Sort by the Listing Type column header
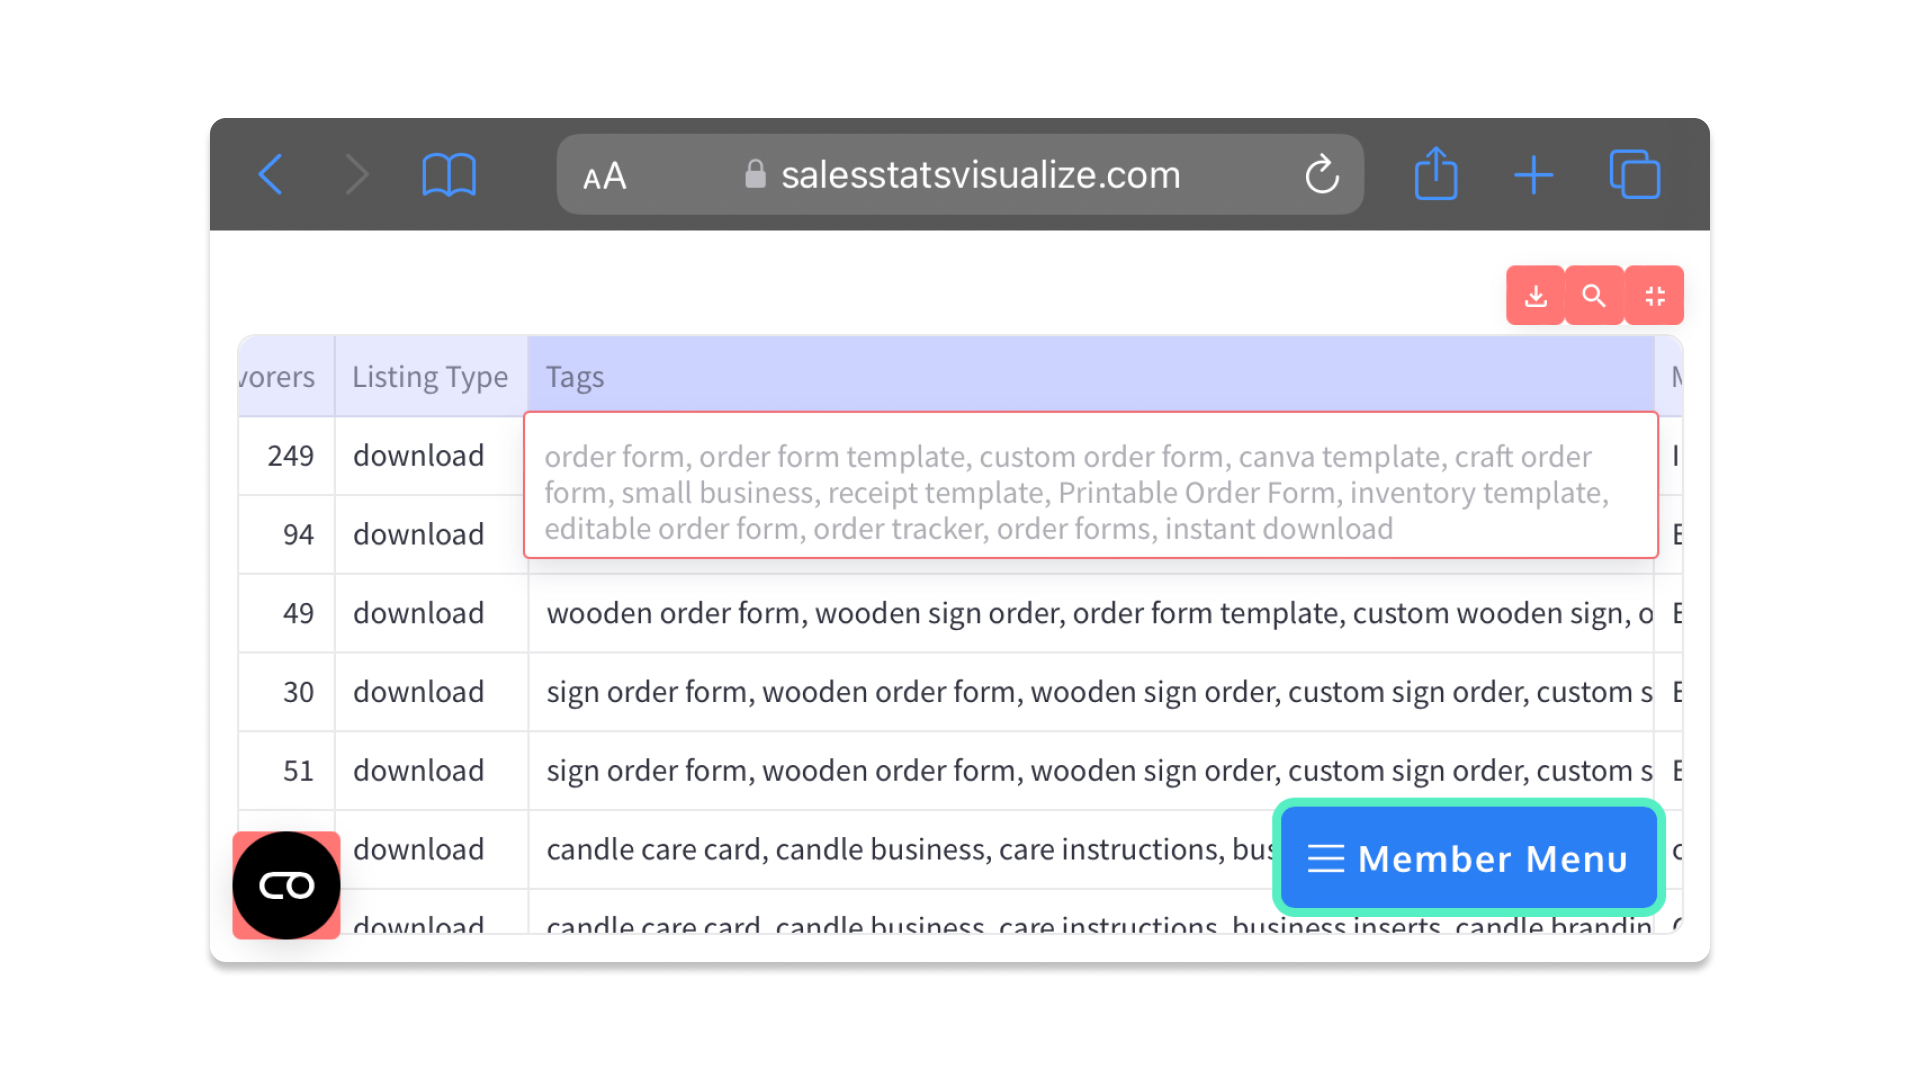1920x1080 pixels. click(430, 377)
